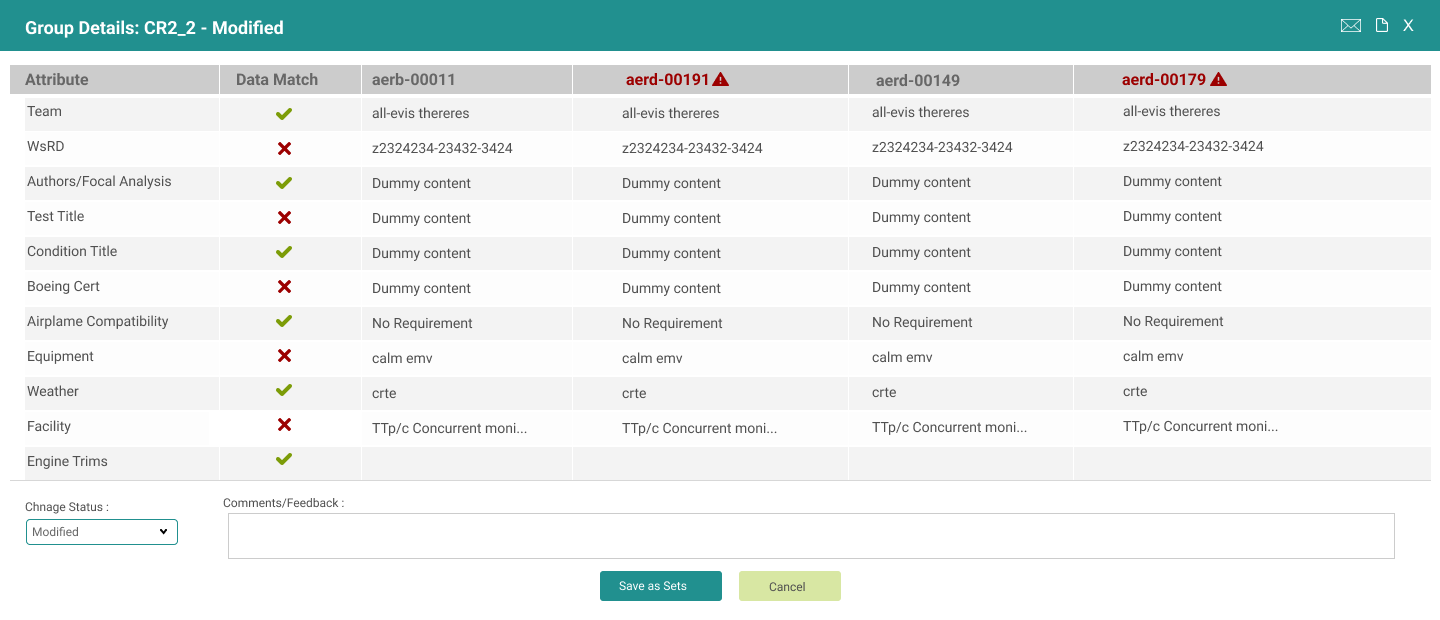This screenshot has height=620, width=1440.
Task: Click red cross in Test Title row
Action: pos(284,217)
